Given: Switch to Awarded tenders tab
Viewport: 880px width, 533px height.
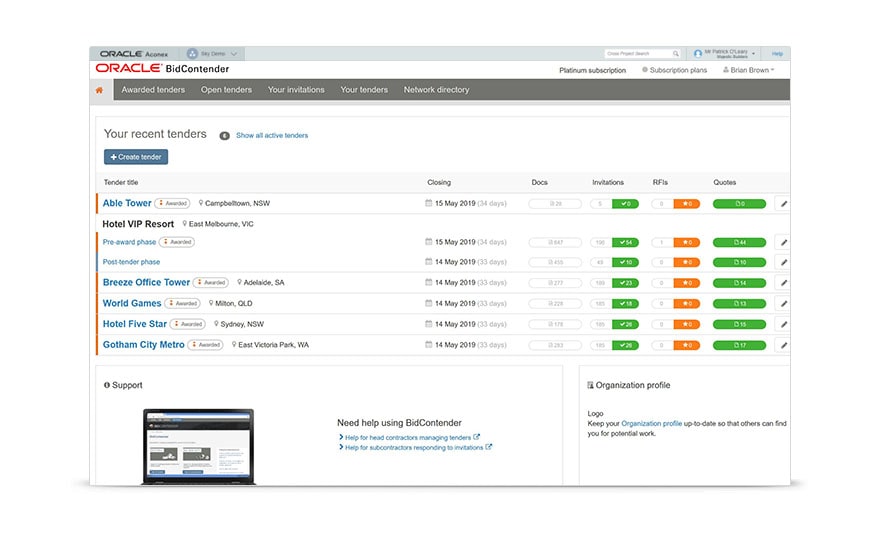Looking at the screenshot, I should pos(153,90).
